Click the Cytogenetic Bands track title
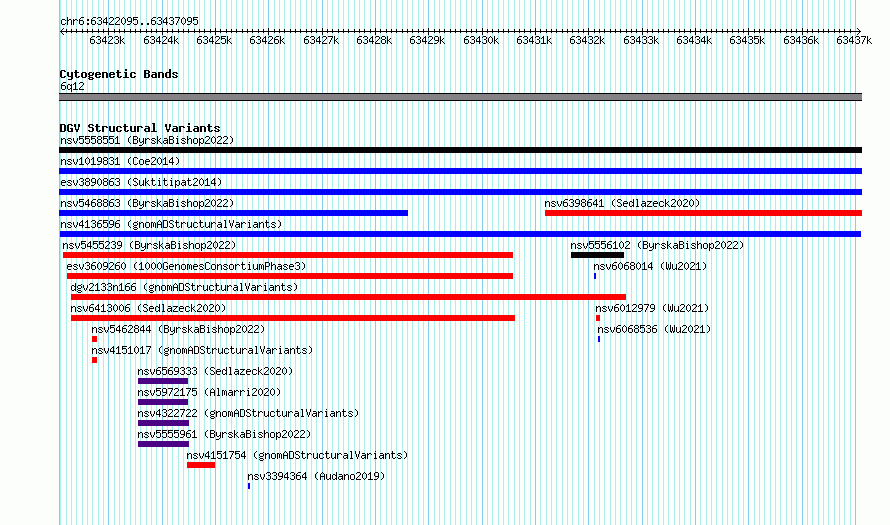Image resolution: width=890 pixels, height=525 pixels. tap(119, 74)
